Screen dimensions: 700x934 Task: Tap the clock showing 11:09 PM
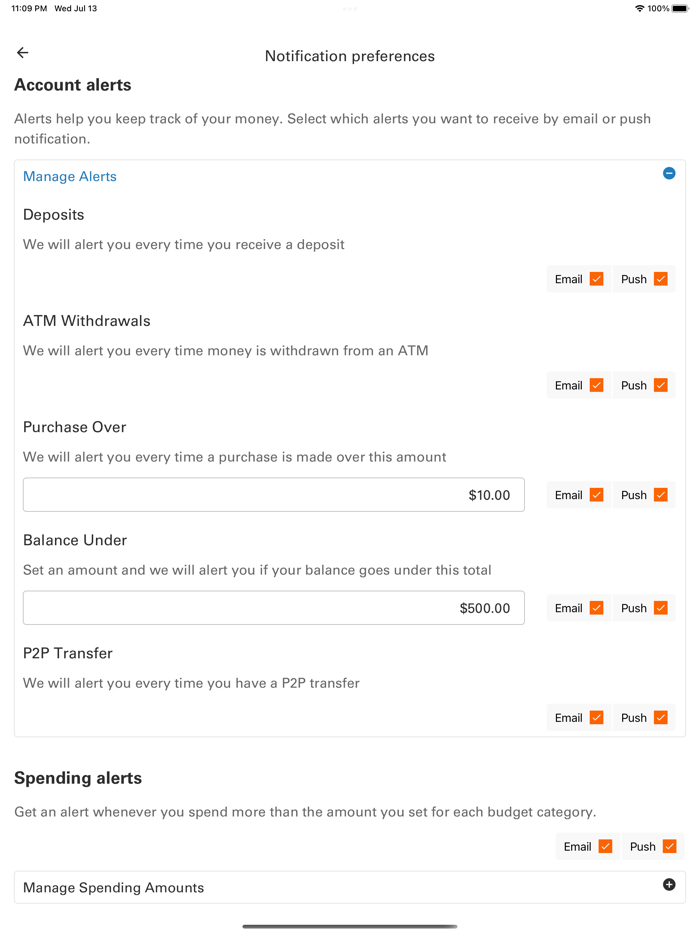pyautogui.click(x=26, y=8)
